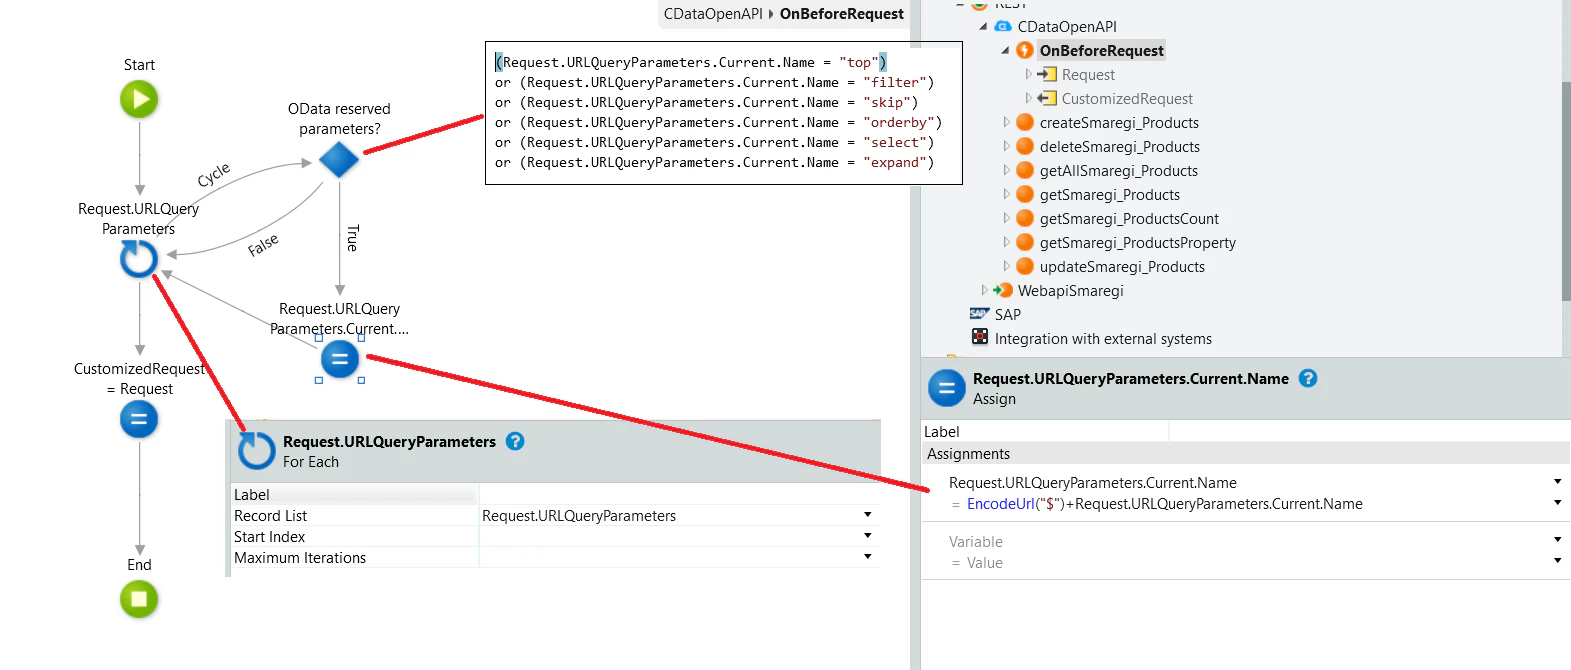Open dropdown for assignment variable Request.URLQueryParameters.Current.Name
This screenshot has width=1571, height=670.
(1557, 482)
